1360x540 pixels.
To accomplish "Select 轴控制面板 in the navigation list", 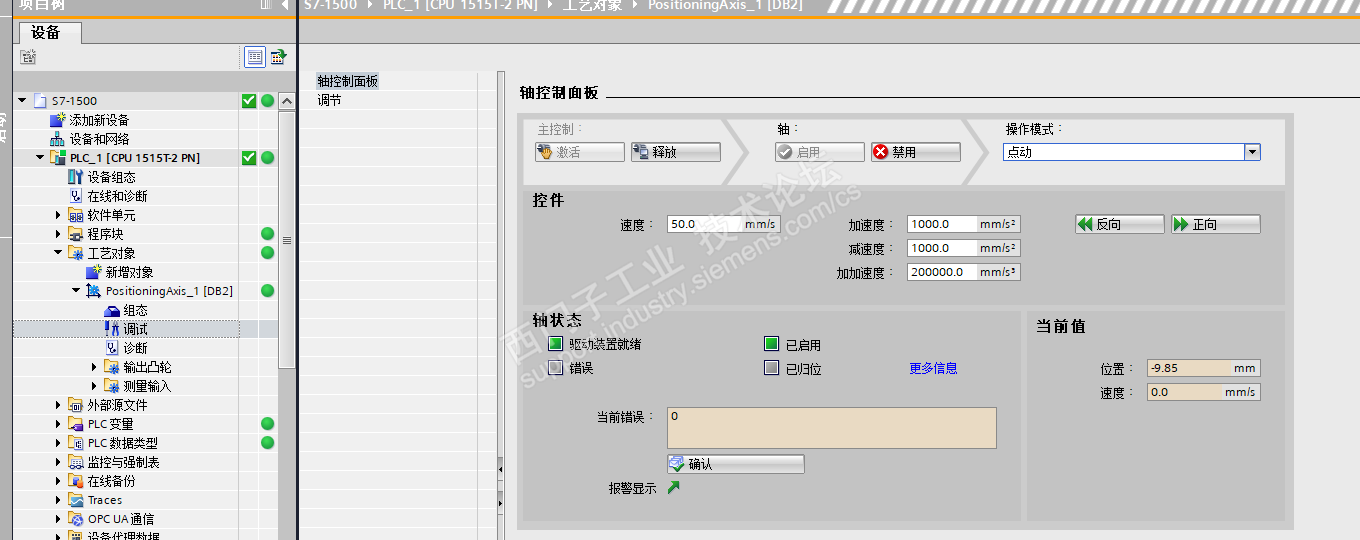I will tap(347, 81).
